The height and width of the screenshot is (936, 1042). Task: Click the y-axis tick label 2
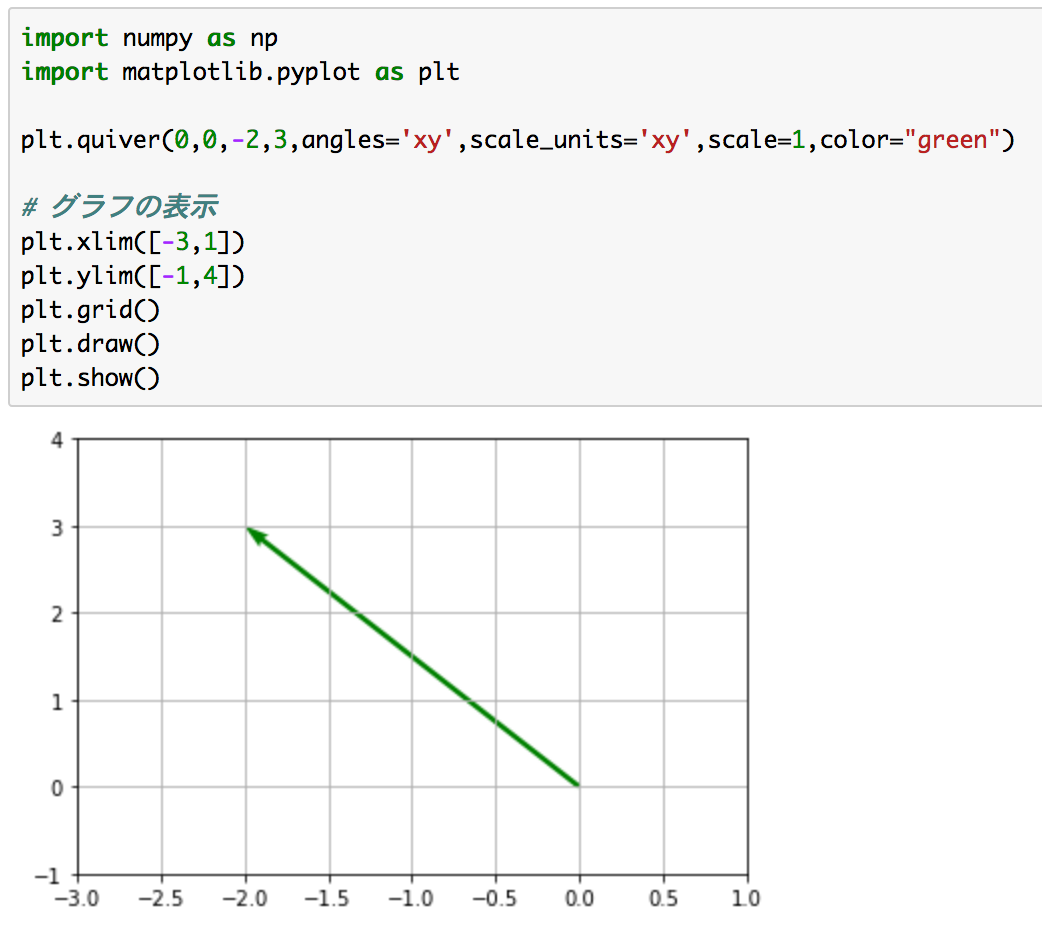(x=57, y=614)
